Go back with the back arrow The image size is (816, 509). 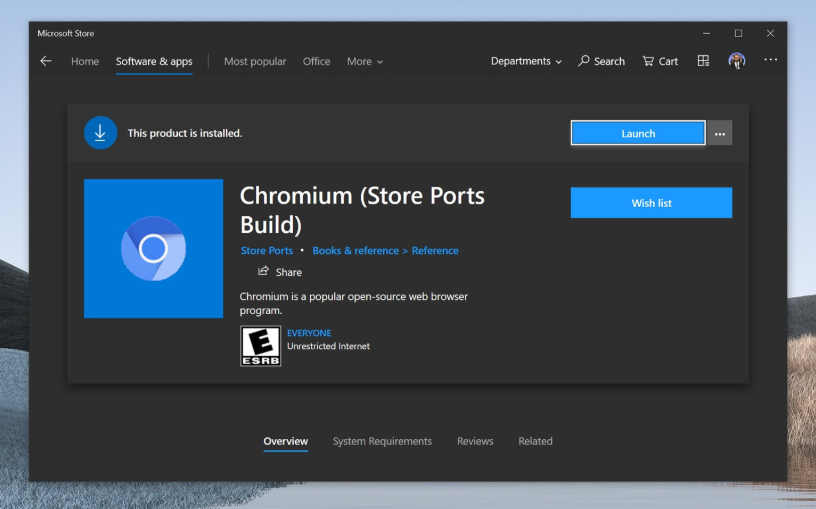(46, 61)
